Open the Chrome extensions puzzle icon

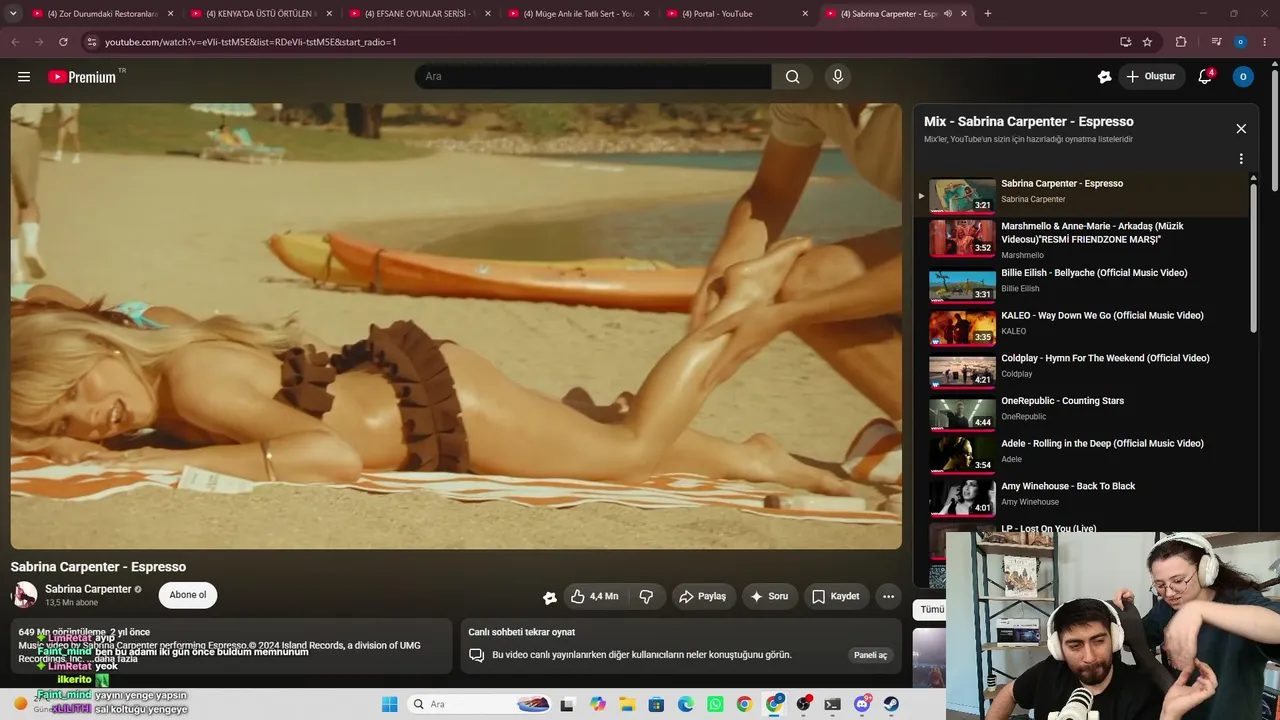1181,42
